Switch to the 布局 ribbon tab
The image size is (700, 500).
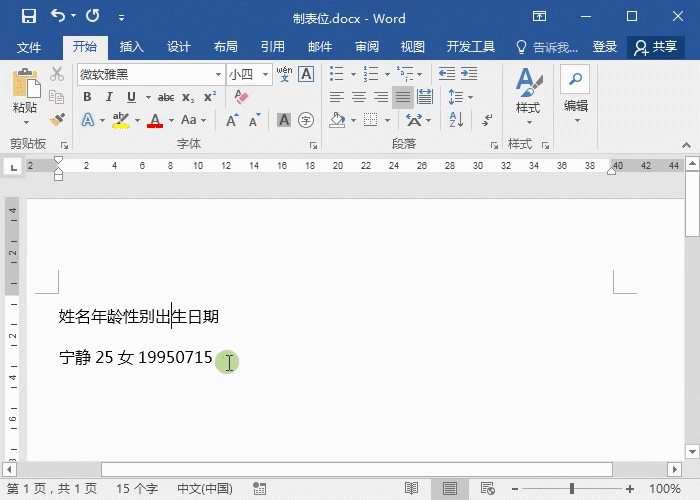pyautogui.click(x=225, y=47)
